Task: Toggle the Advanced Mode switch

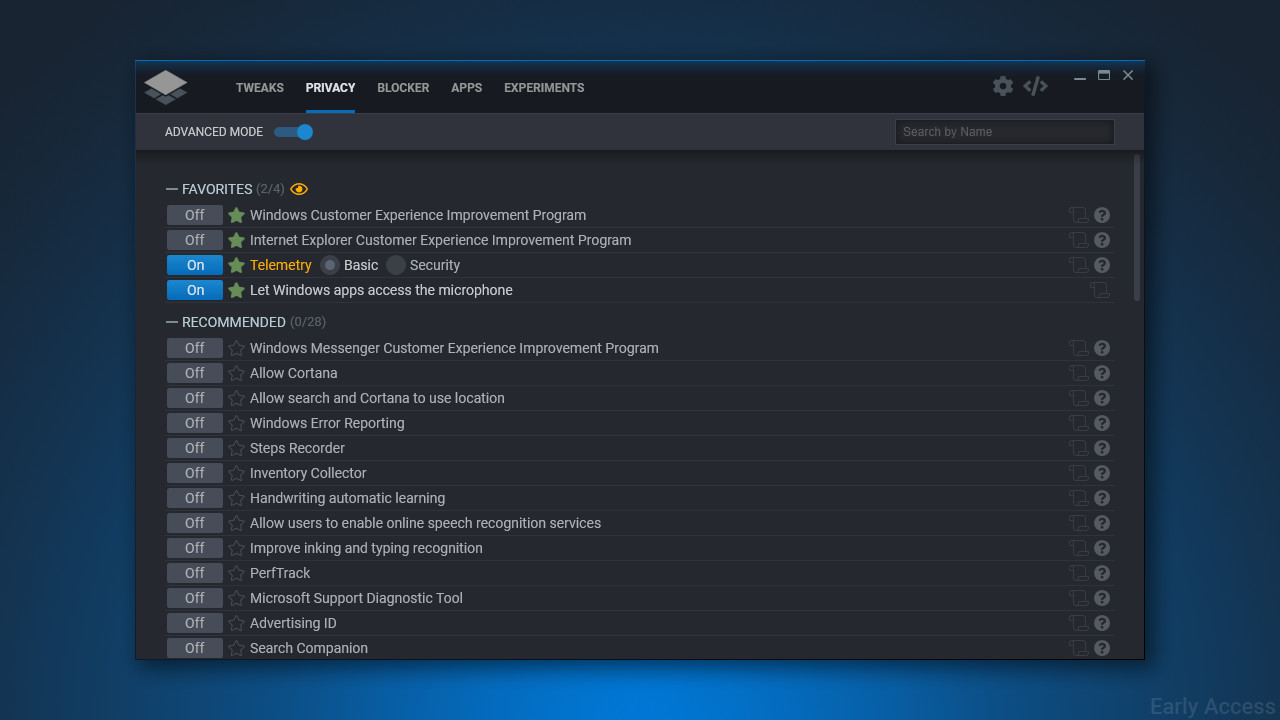Action: tap(294, 132)
